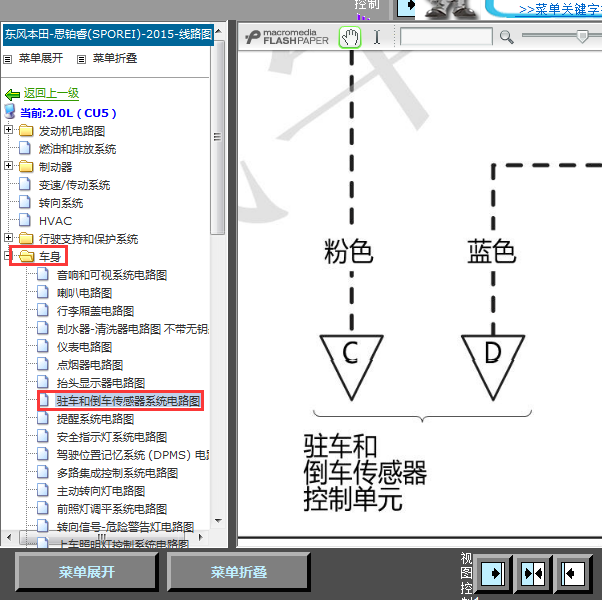602x601 pixels.
Task: Open 点烟器电路图 document
Action: click(x=90, y=365)
